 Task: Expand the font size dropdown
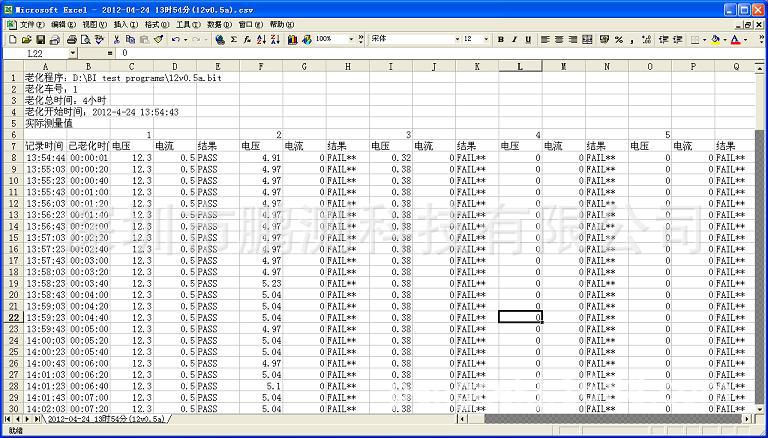click(x=486, y=39)
